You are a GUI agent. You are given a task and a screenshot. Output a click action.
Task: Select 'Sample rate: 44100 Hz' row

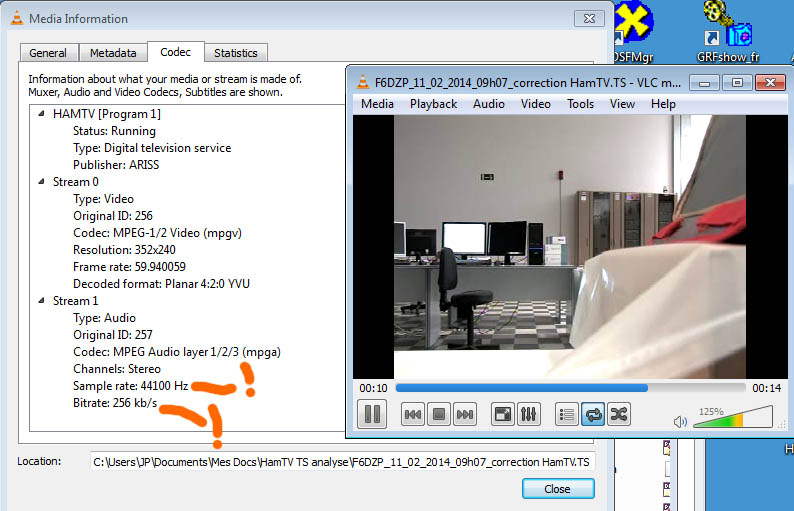(x=131, y=386)
